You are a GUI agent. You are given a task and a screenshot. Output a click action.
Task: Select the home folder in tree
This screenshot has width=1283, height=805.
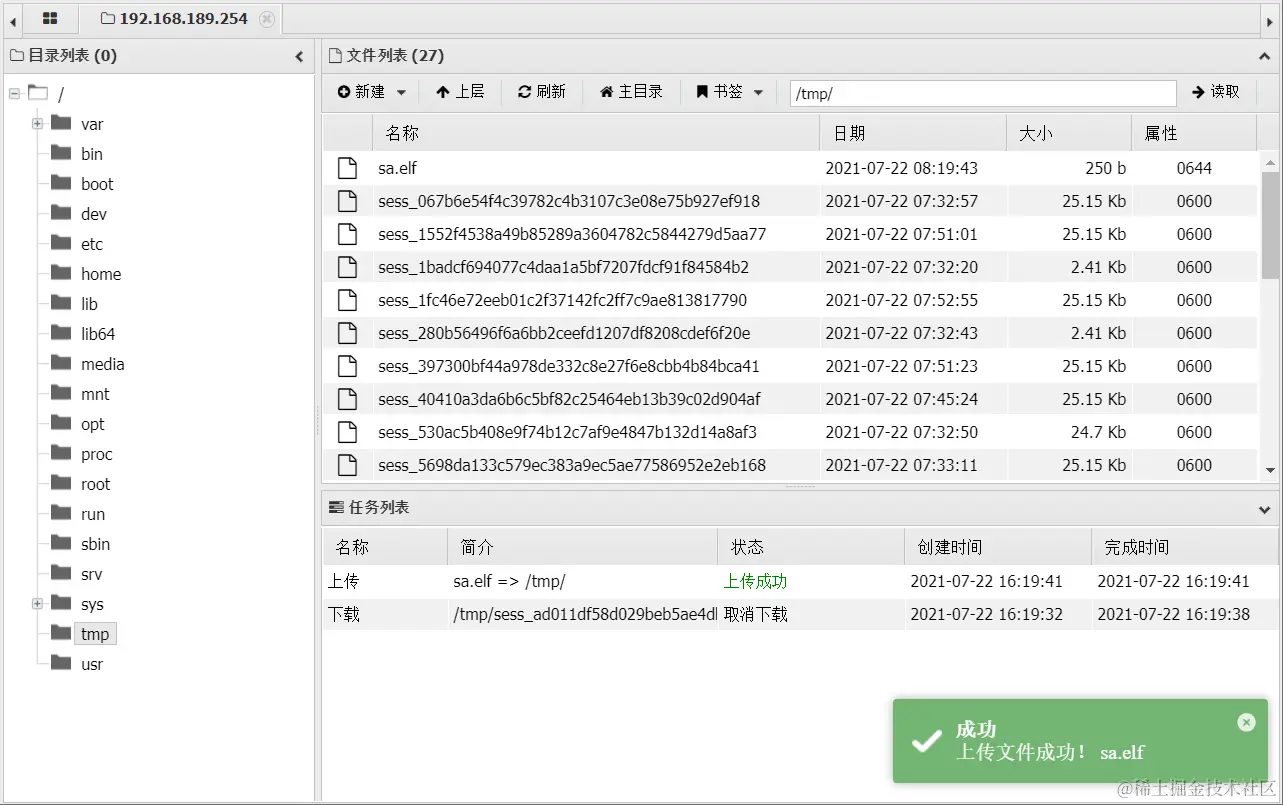(x=101, y=274)
